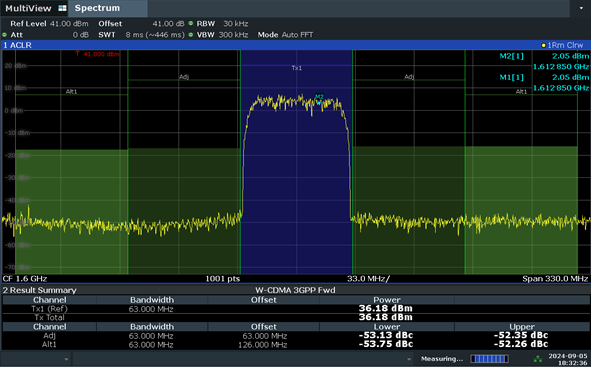591x368 pixels.
Task: Select the 2 Result Summary title
Action: [x=40, y=290]
